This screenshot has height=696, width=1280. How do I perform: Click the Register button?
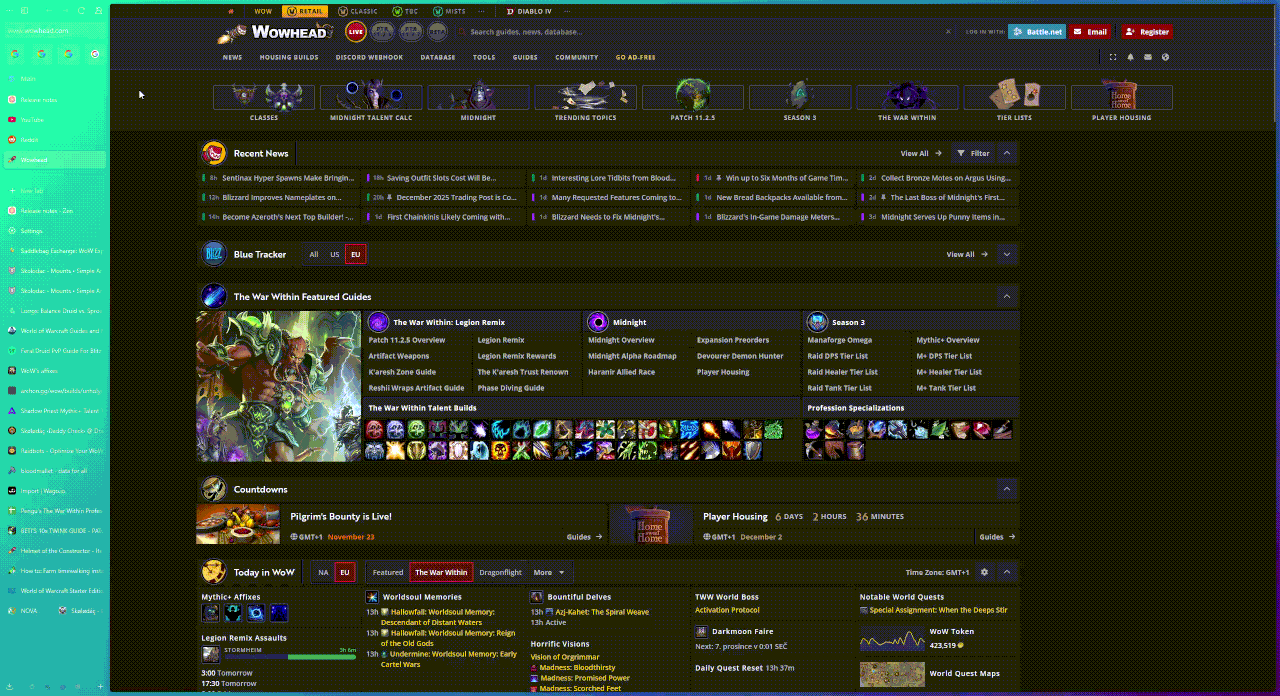coord(1147,32)
